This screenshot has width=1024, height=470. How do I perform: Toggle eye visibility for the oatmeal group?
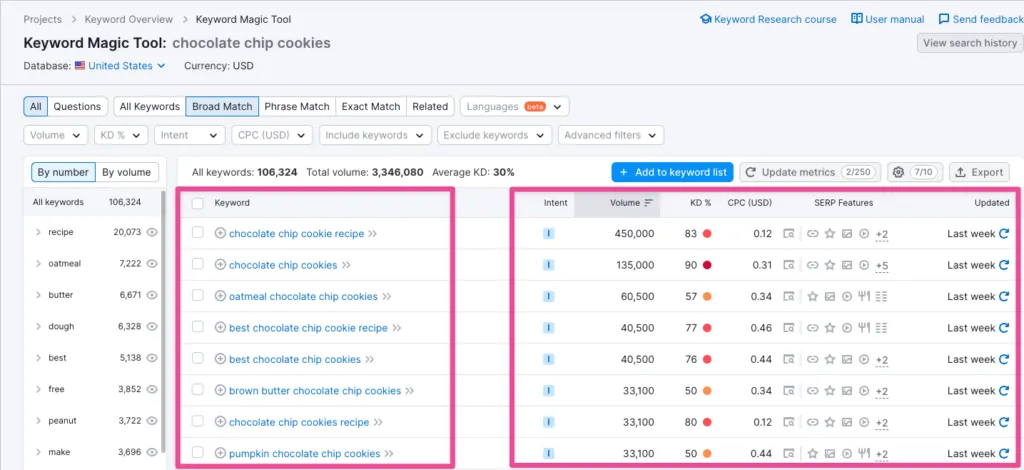click(x=152, y=264)
